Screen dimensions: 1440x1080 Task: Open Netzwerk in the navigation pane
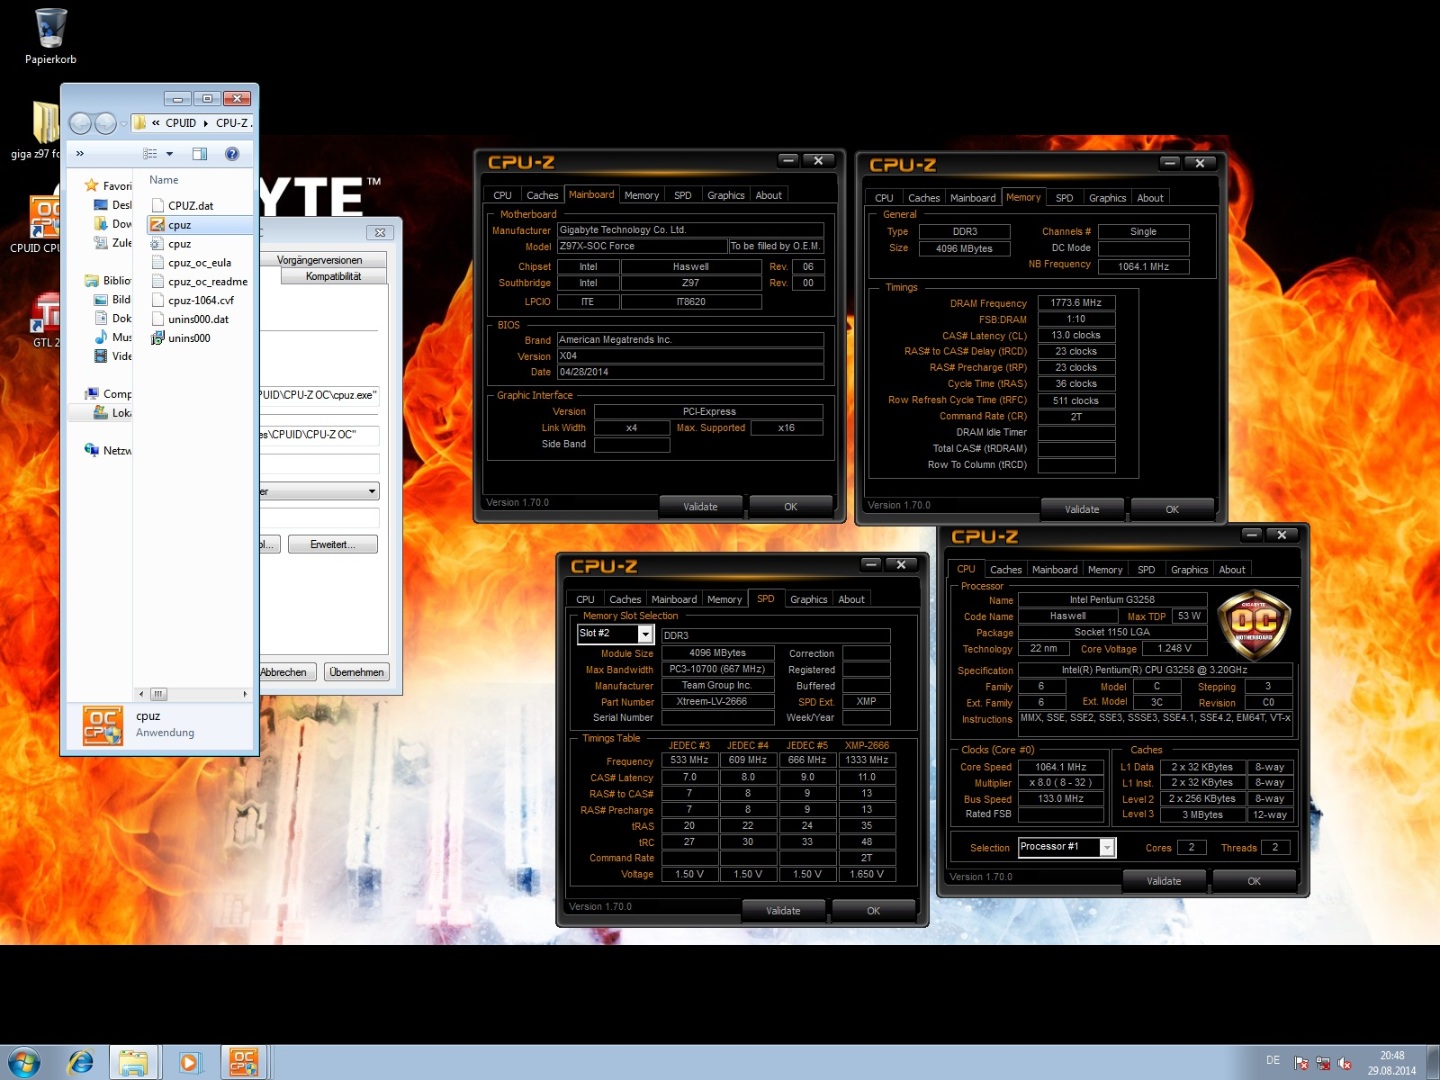coord(108,451)
